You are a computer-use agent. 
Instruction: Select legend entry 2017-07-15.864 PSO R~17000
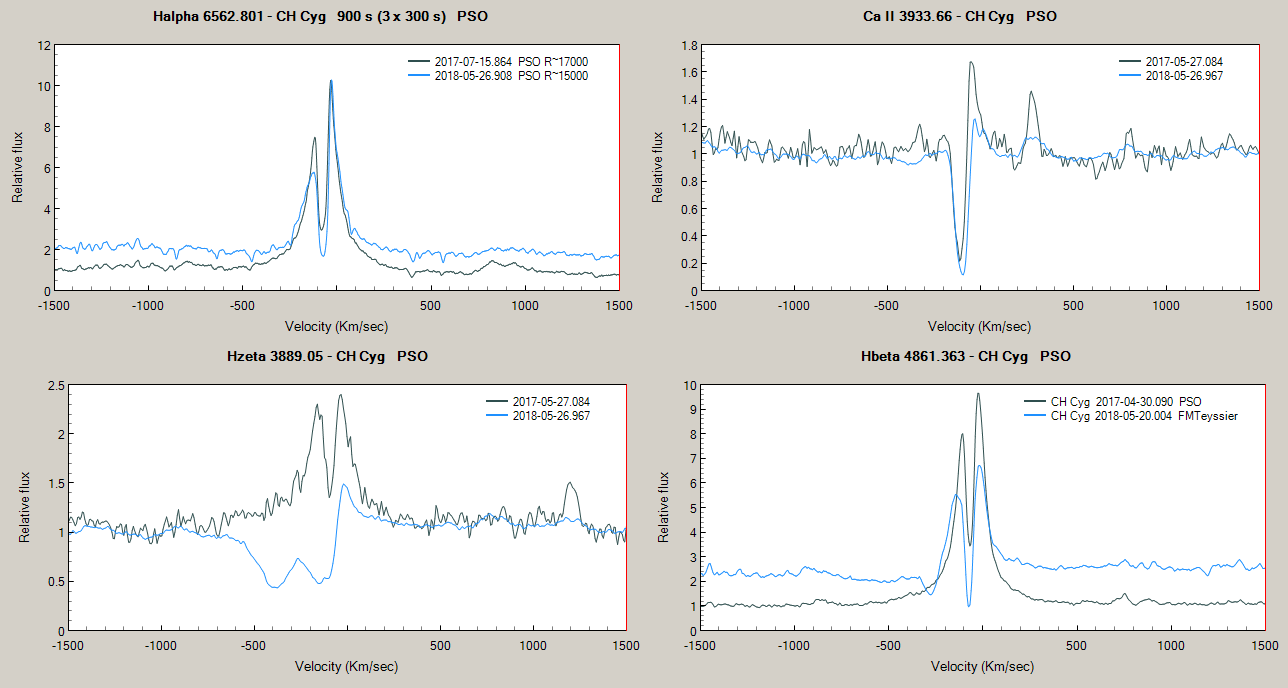510,62
